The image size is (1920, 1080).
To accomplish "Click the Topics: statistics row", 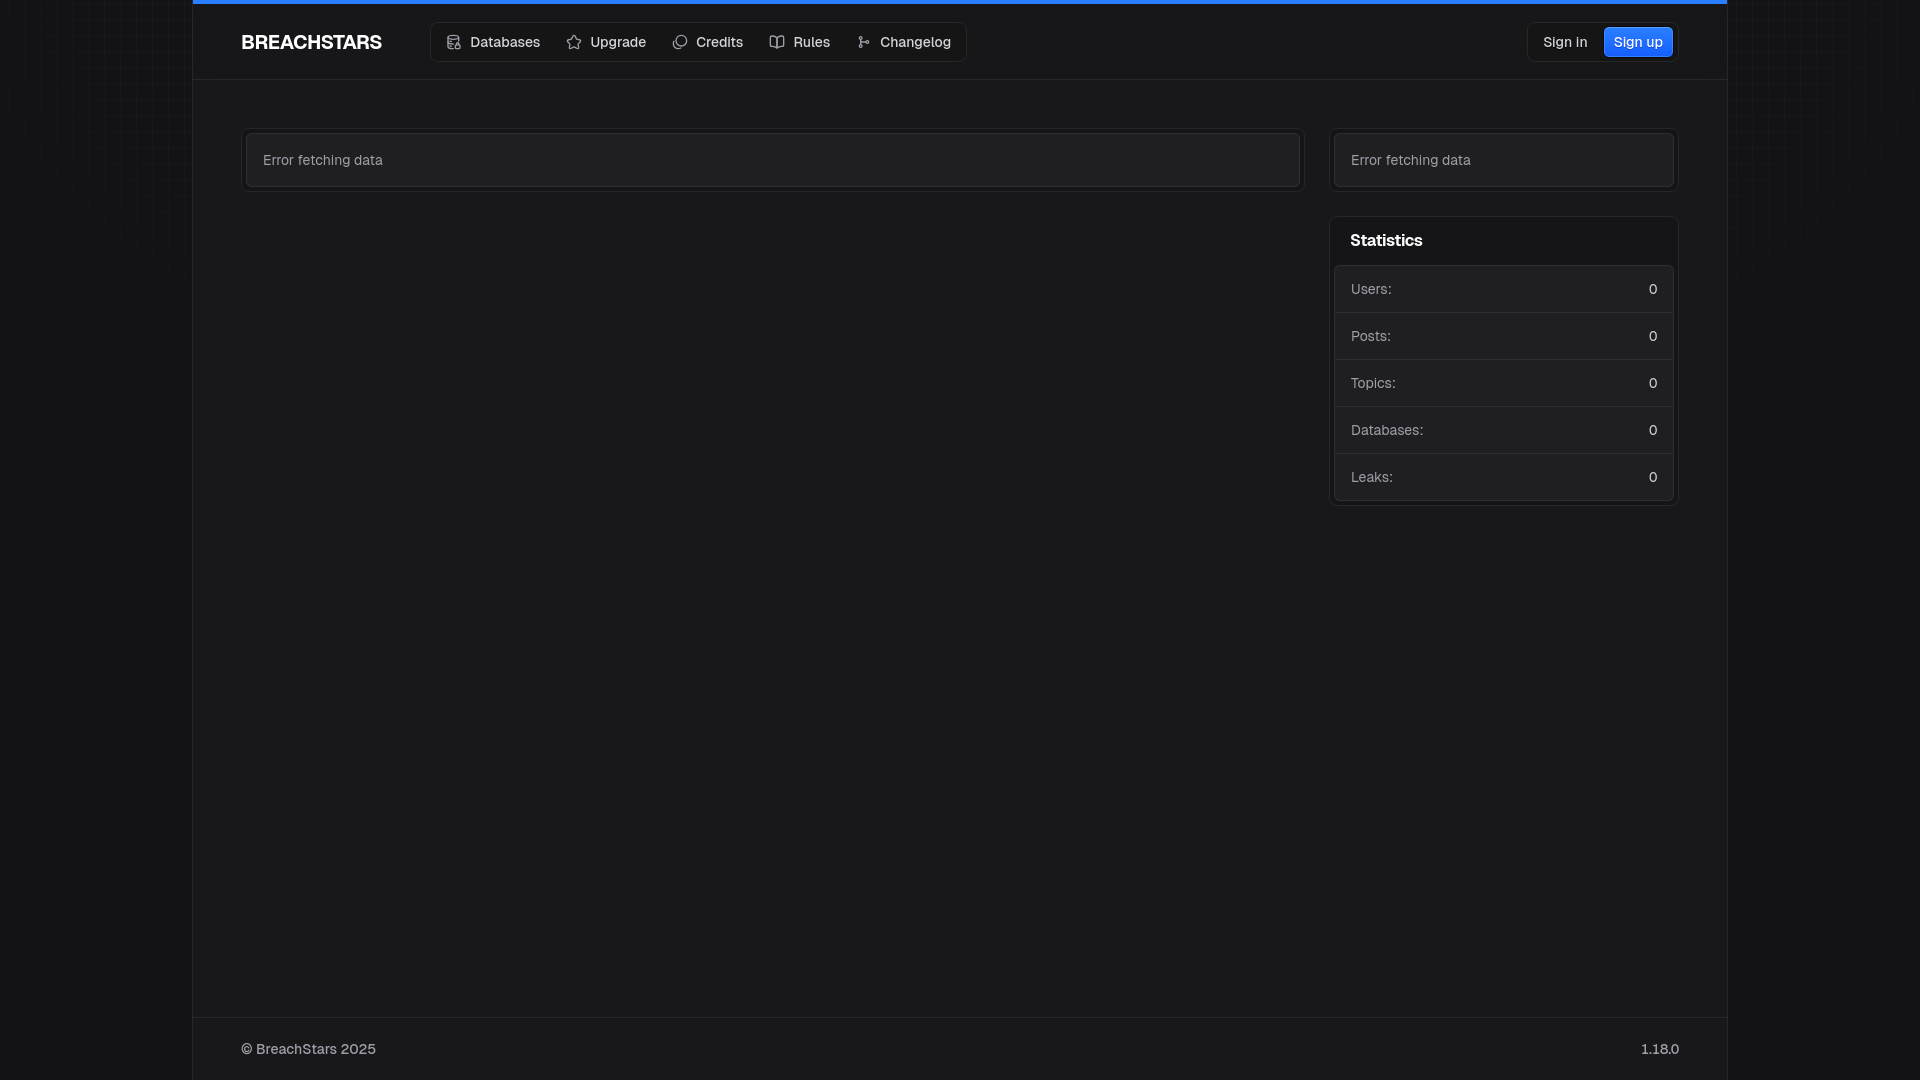I will pos(1504,383).
